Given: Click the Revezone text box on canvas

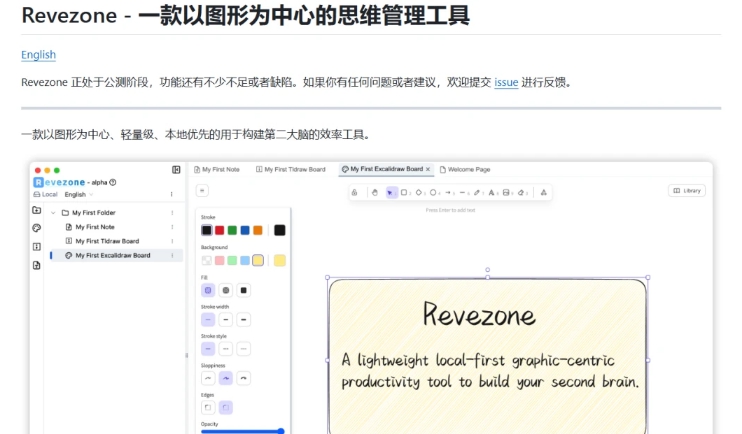Looking at the screenshot, I should tap(479, 314).
